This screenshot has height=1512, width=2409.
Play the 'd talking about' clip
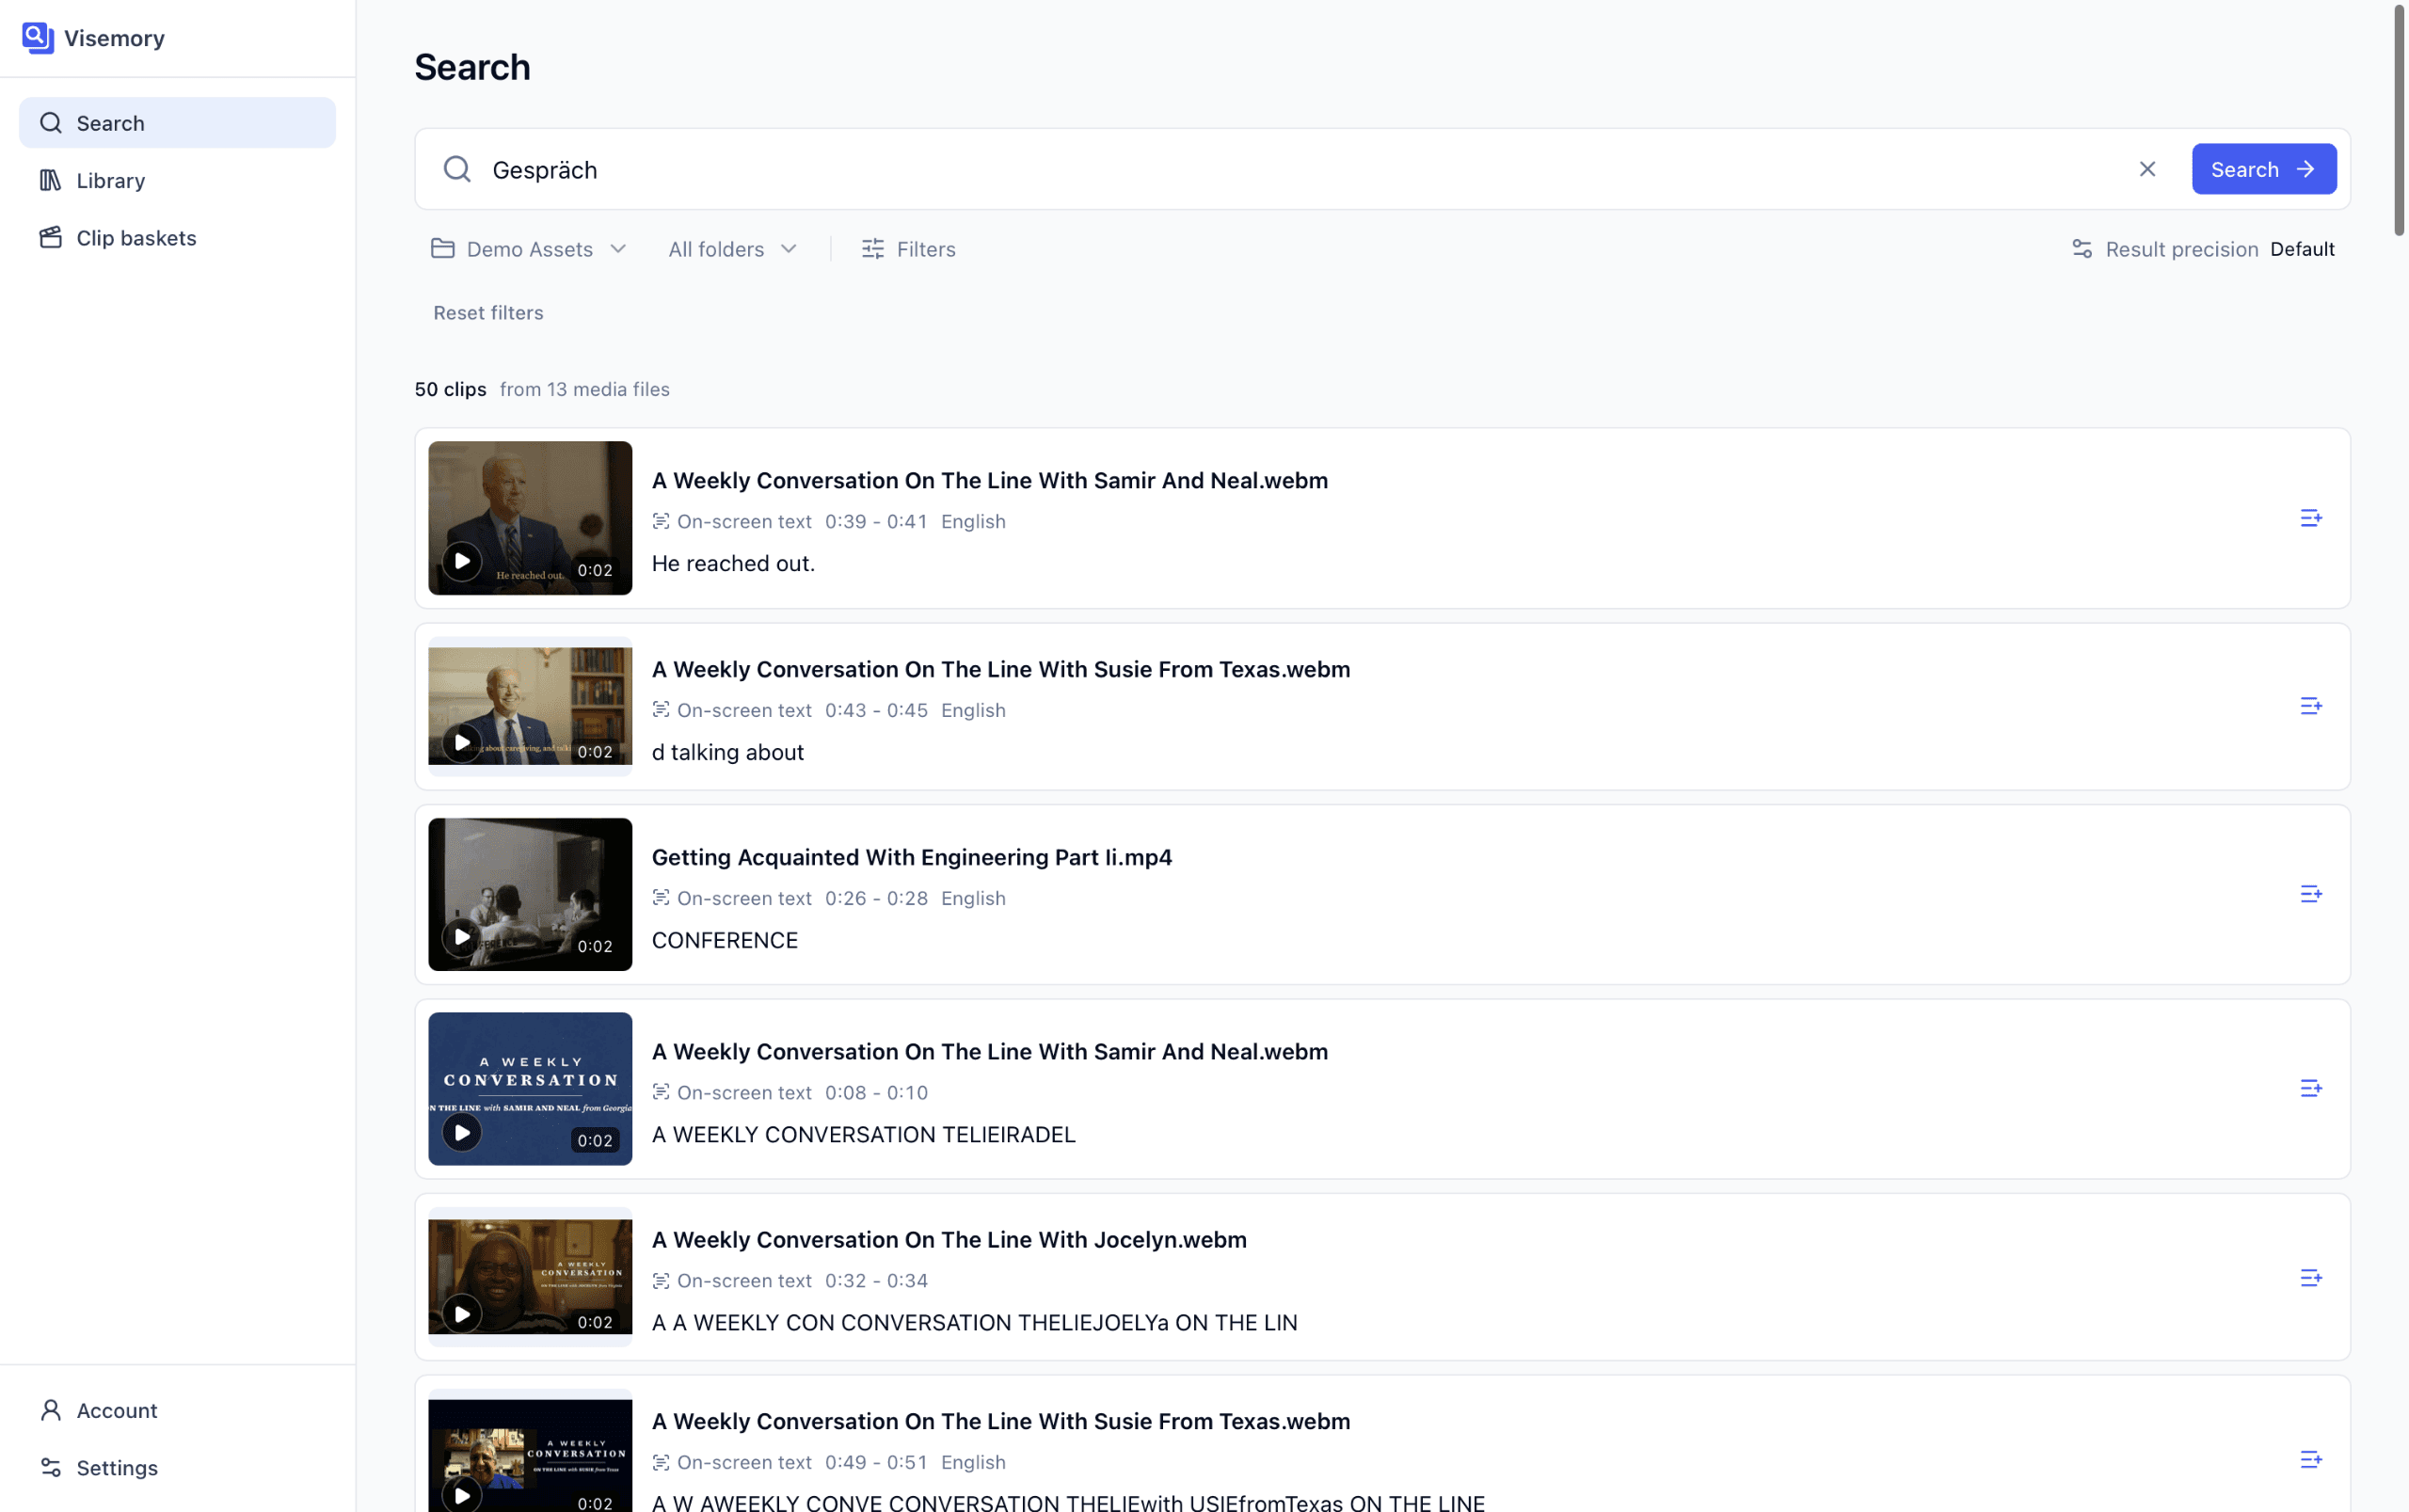coord(462,743)
